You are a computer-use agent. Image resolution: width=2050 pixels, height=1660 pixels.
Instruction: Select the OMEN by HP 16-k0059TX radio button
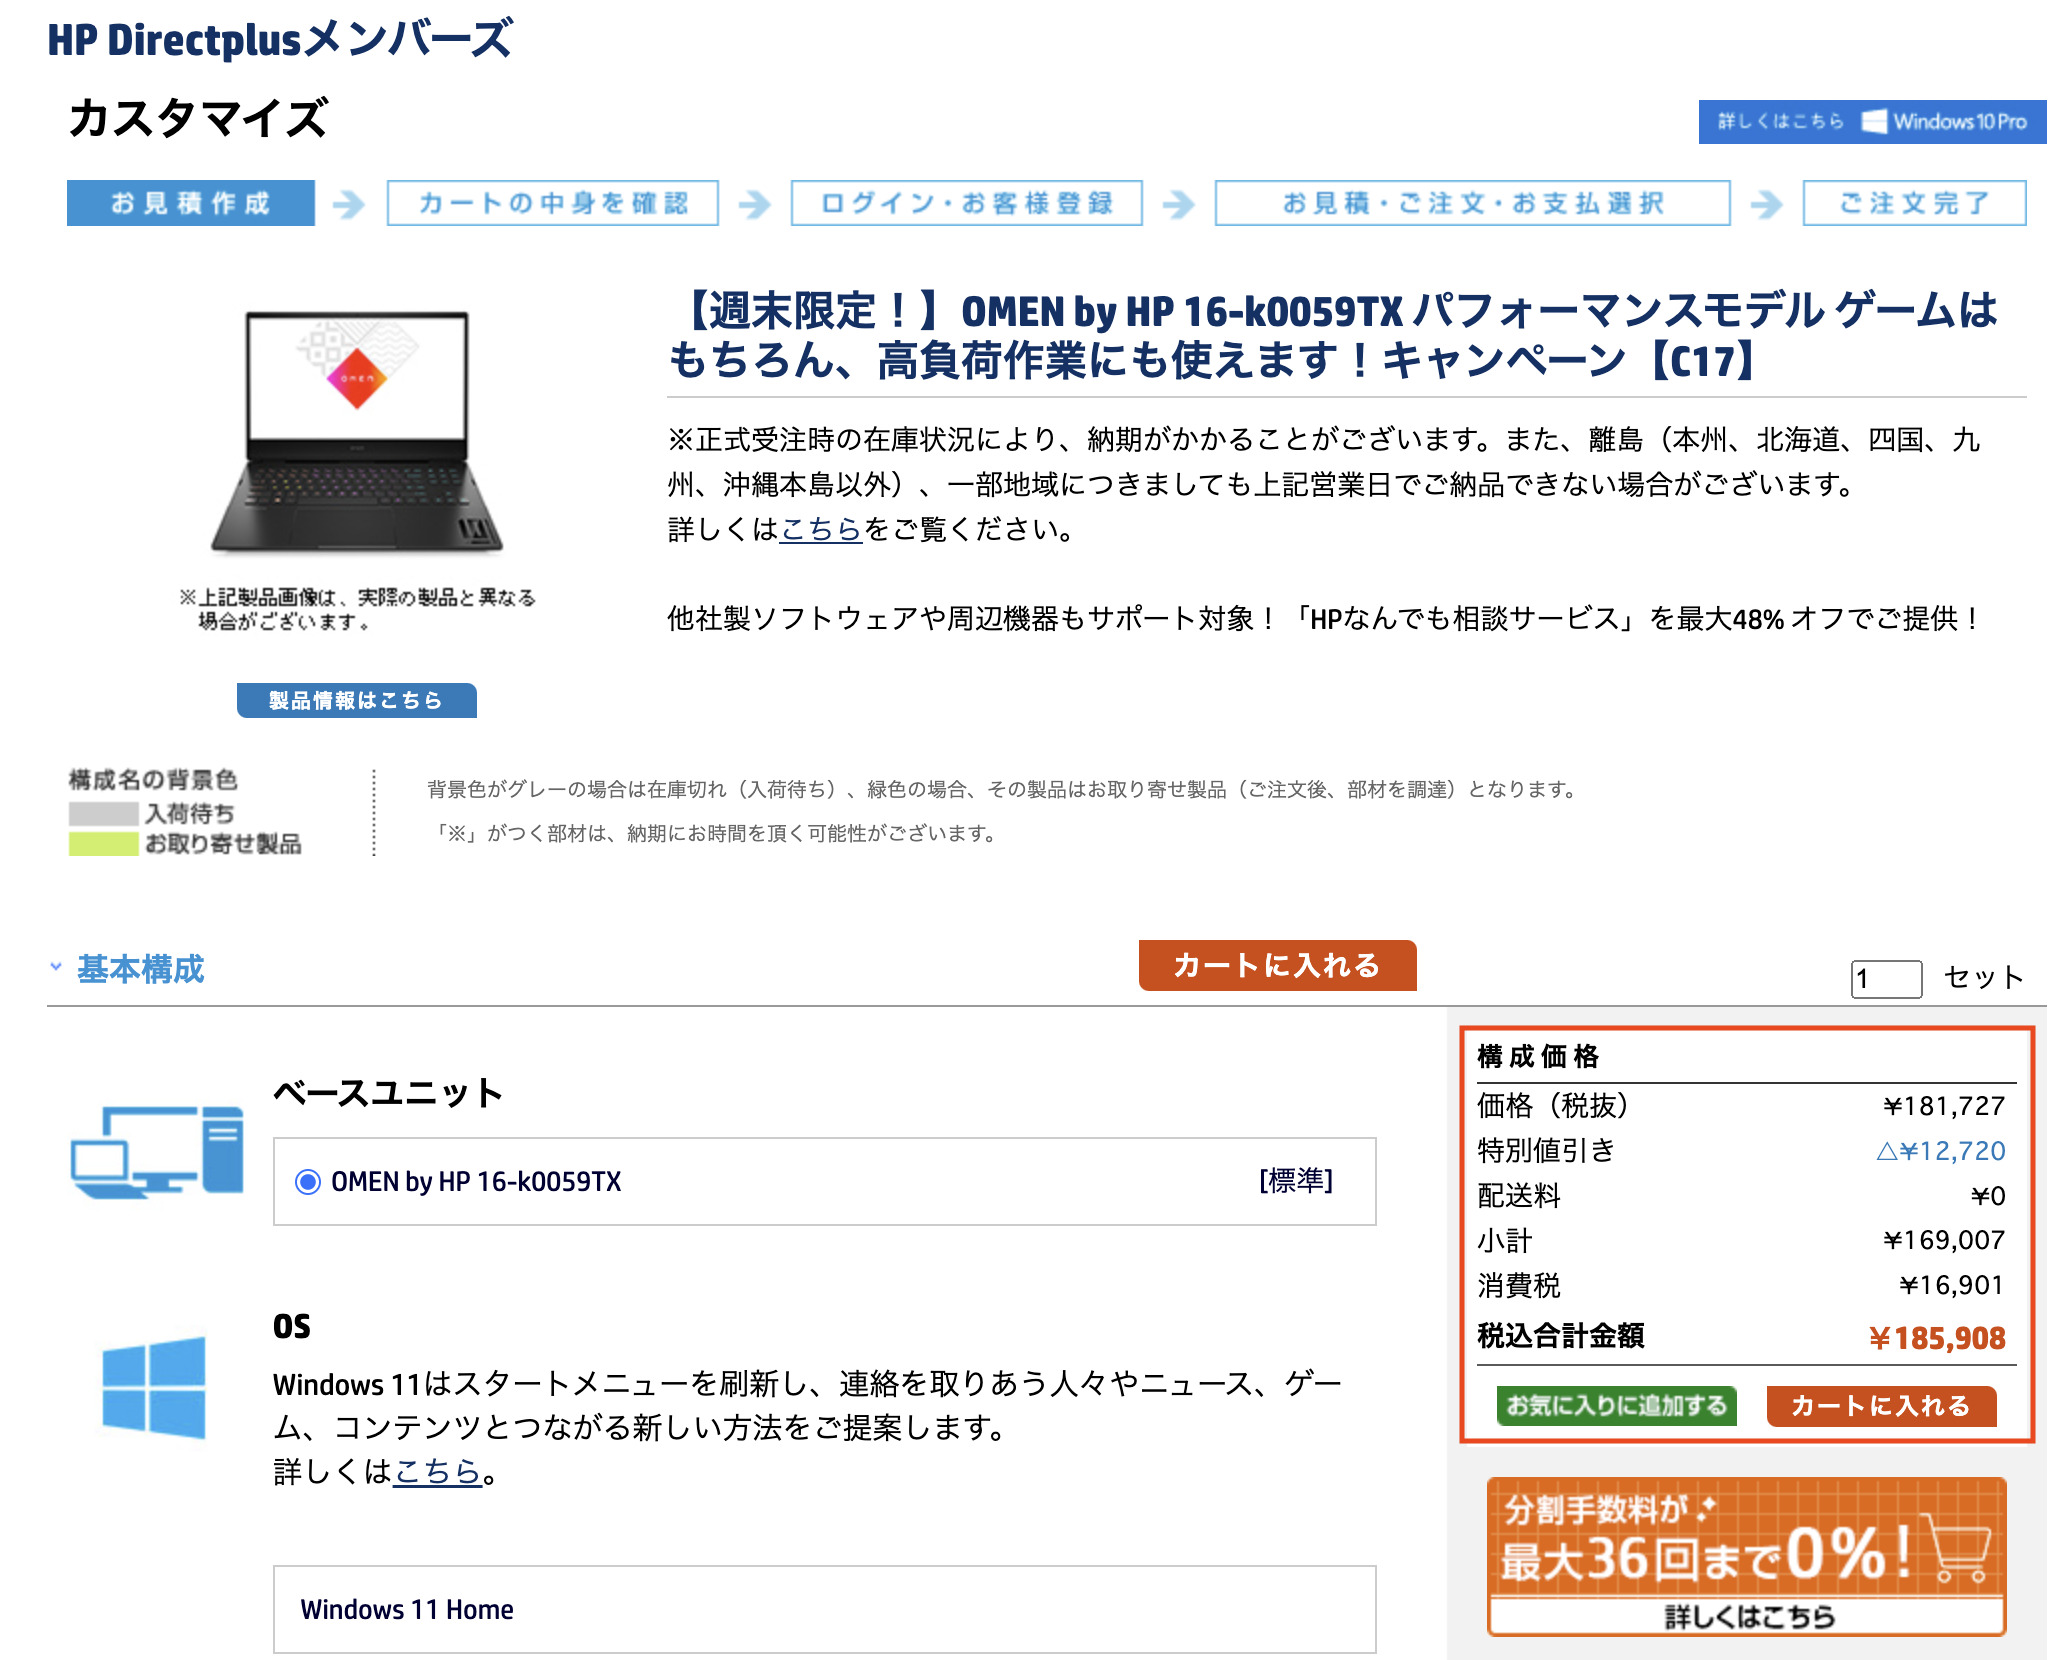308,1182
